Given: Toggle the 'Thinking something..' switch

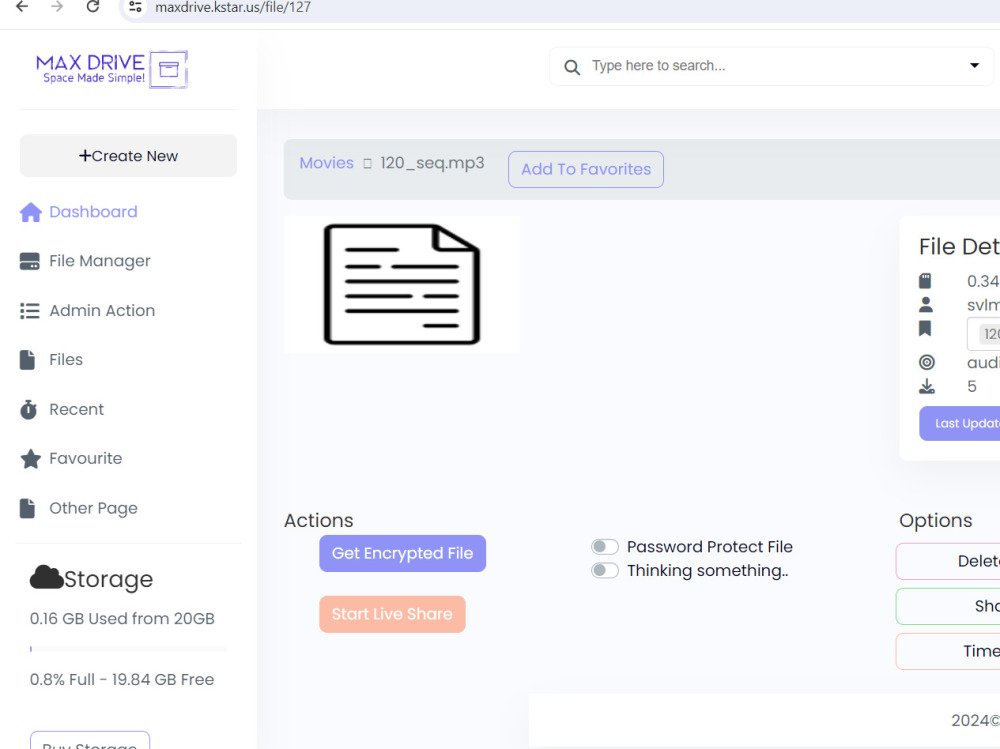Looking at the screenshot, I should coord(605,570).
